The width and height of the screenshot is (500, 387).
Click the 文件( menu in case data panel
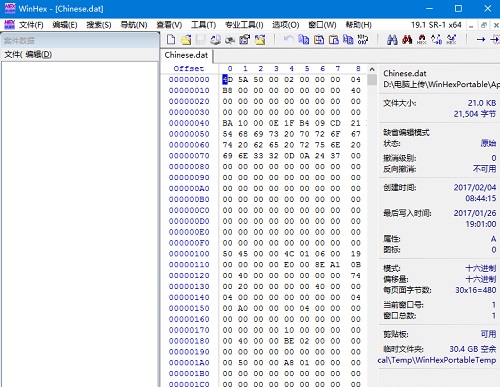coord(13,54)
